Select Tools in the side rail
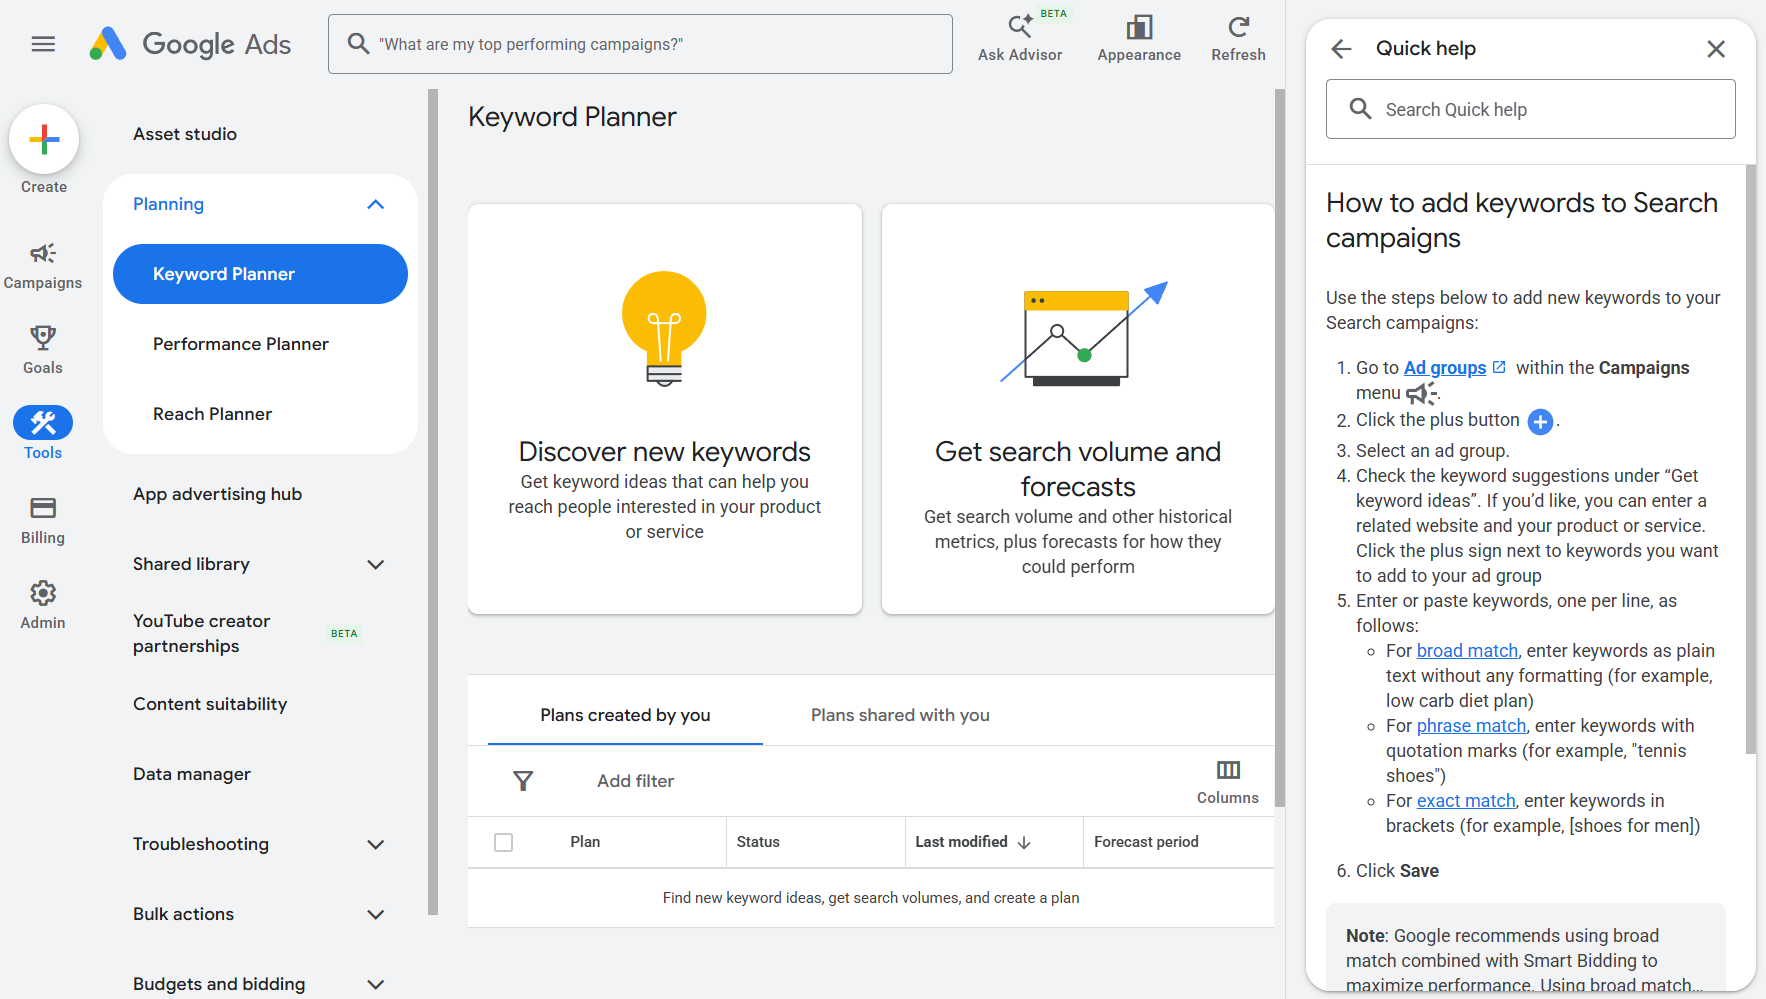1766x999 pixels. tap(43, 433)
